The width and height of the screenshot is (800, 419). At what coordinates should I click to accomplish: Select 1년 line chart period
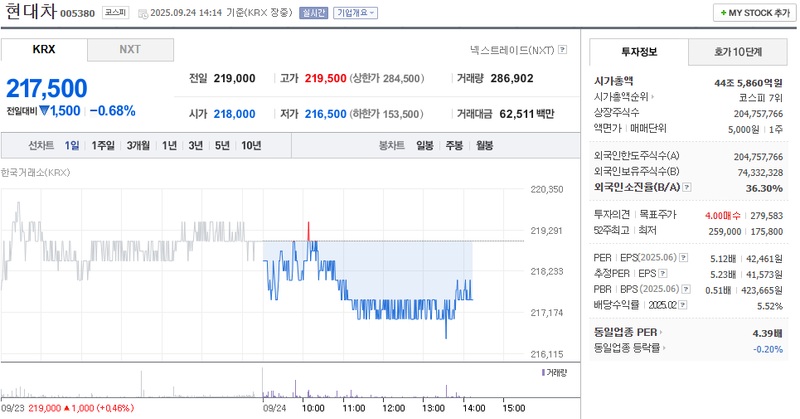[169, 145]
